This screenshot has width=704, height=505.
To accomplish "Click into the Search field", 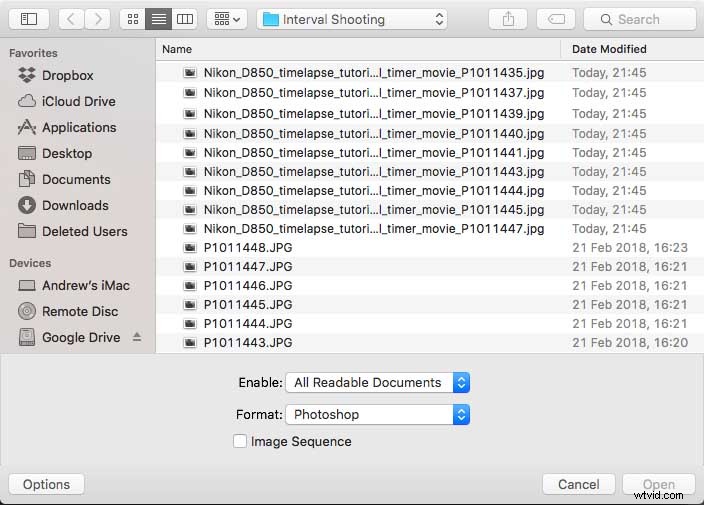I will [640, 19].
